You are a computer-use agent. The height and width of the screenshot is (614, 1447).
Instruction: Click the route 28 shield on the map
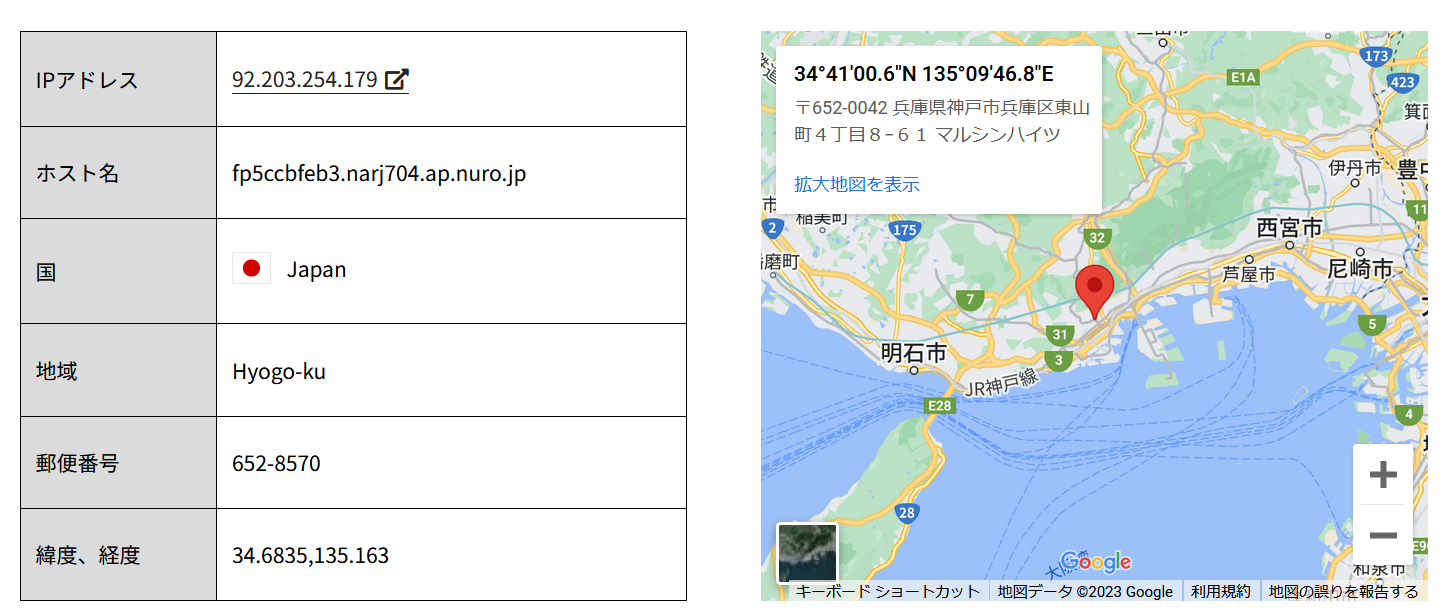tap(907, 513)
